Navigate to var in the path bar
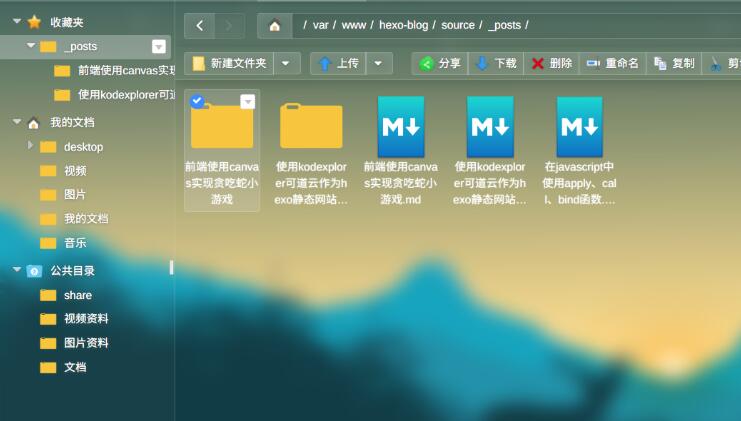Image resolution: width=741 pixels, height=421 pixels. 320,26
